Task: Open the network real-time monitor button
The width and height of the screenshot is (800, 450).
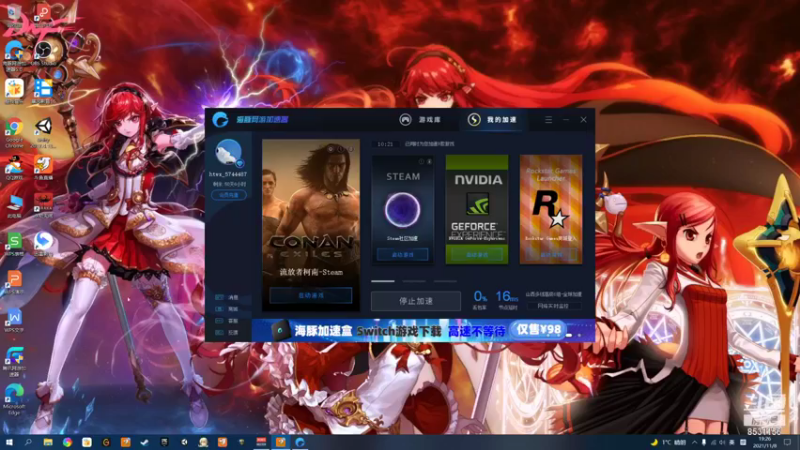Action: 553,306
